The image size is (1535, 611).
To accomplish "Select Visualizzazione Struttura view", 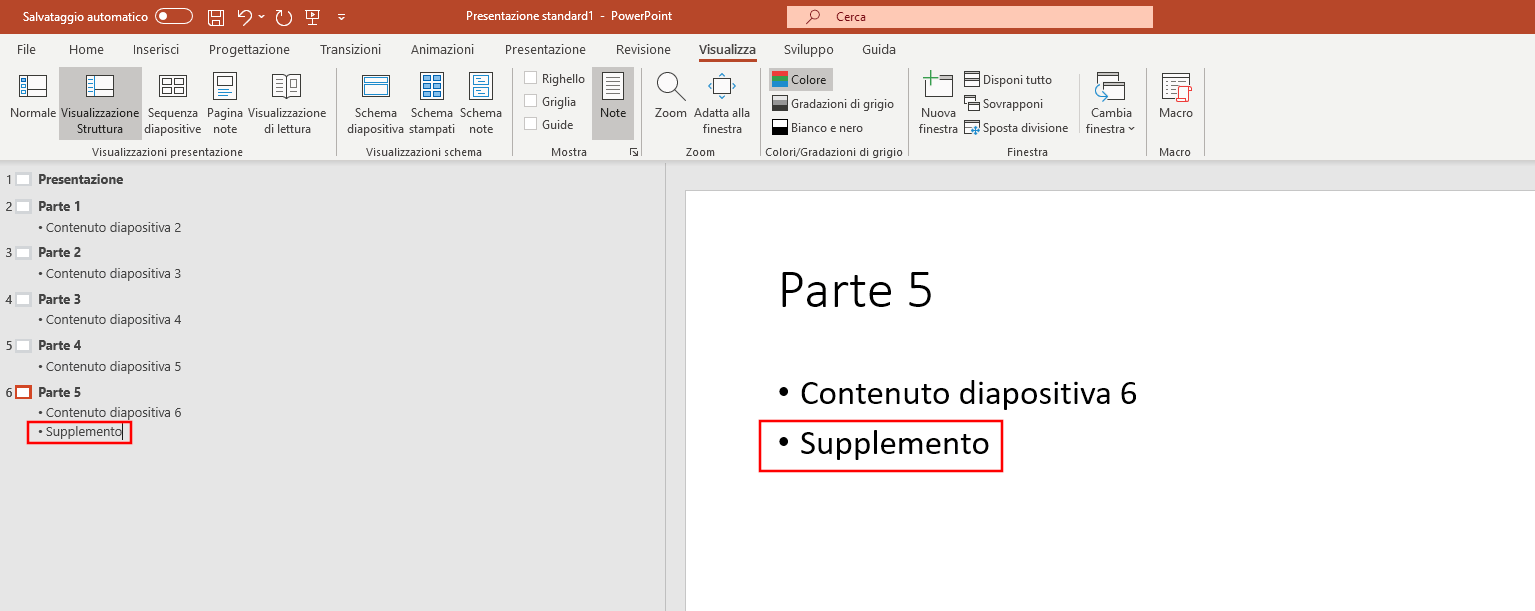I will click(x=100, y=103).
